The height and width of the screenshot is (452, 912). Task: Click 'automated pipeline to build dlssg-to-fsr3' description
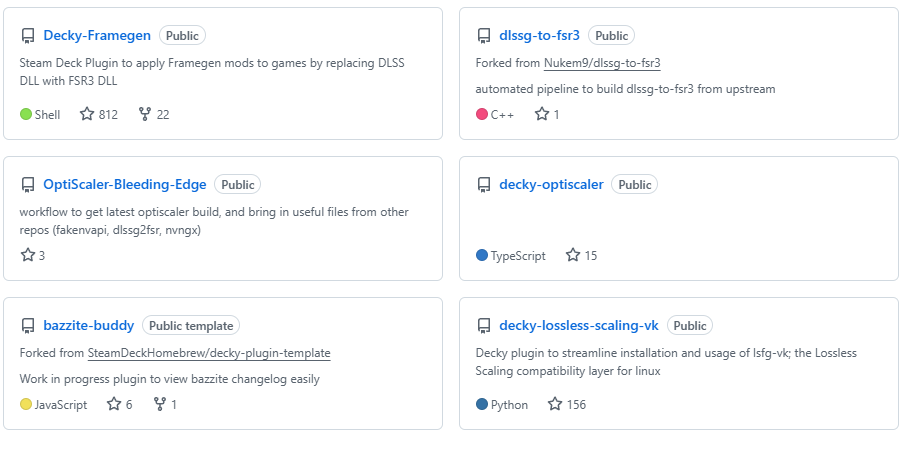click(625, 89)
